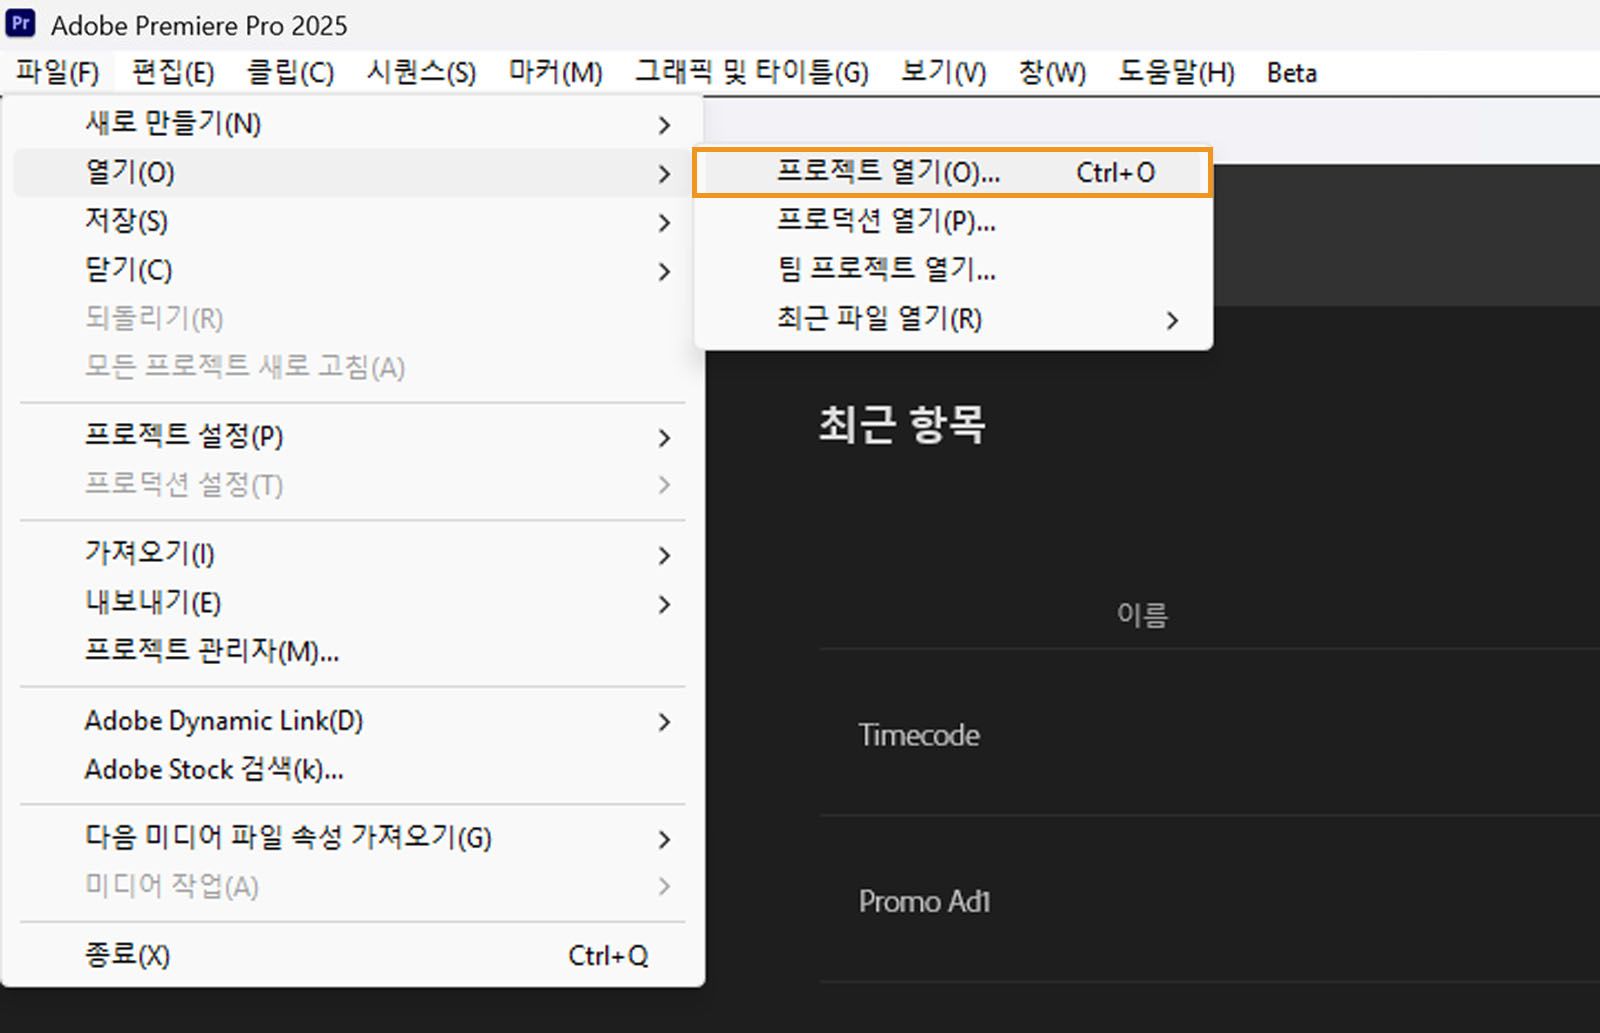Expand the 가져오기(I) submenu
This screenshot has height=1033, width=1600.
349,554
